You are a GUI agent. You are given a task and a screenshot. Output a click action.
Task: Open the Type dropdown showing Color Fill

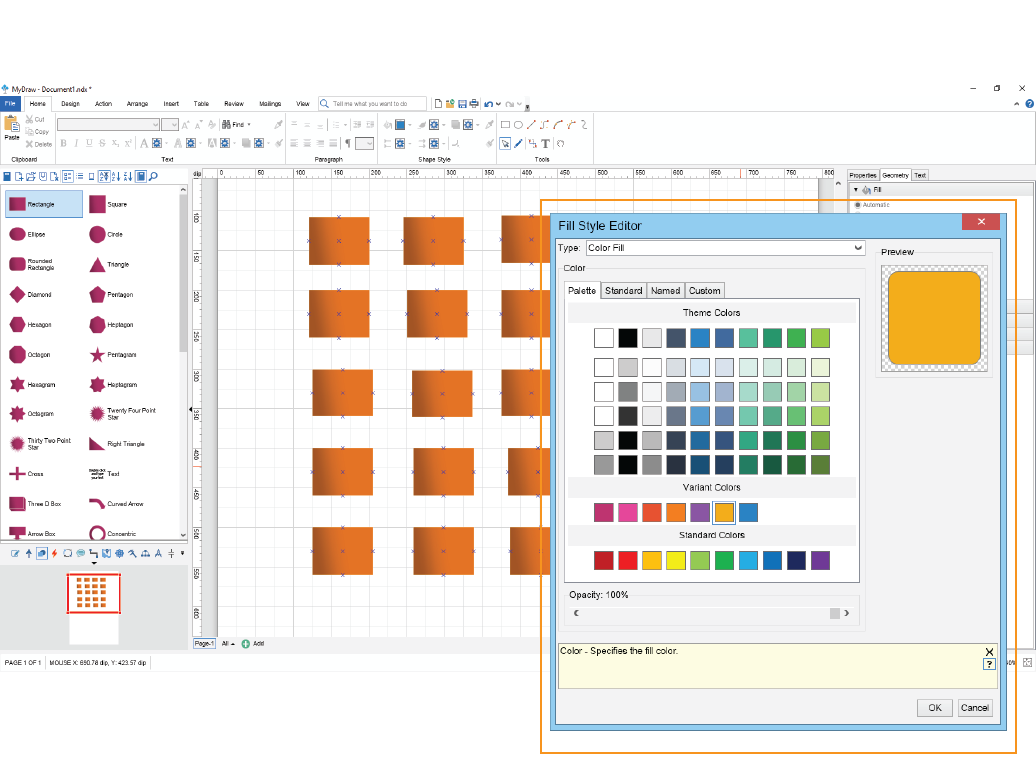coord(725,248)
